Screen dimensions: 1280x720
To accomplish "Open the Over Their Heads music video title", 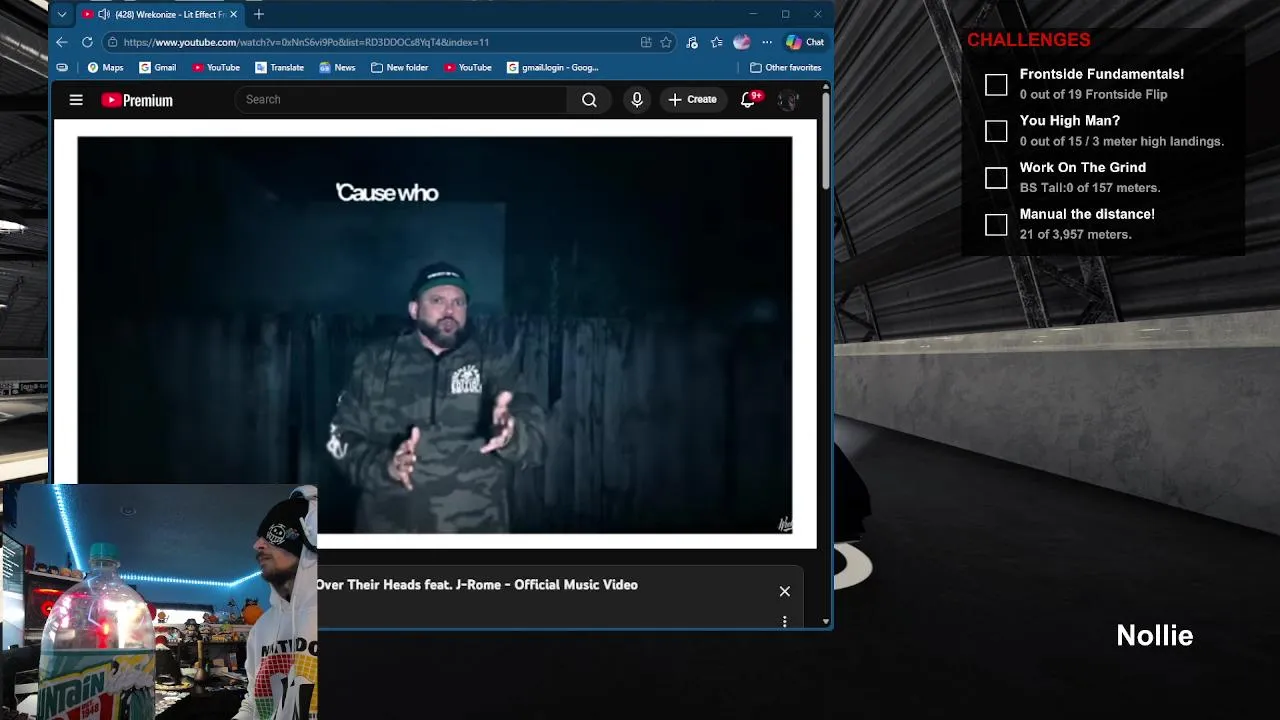I will [x=477, y=585].
